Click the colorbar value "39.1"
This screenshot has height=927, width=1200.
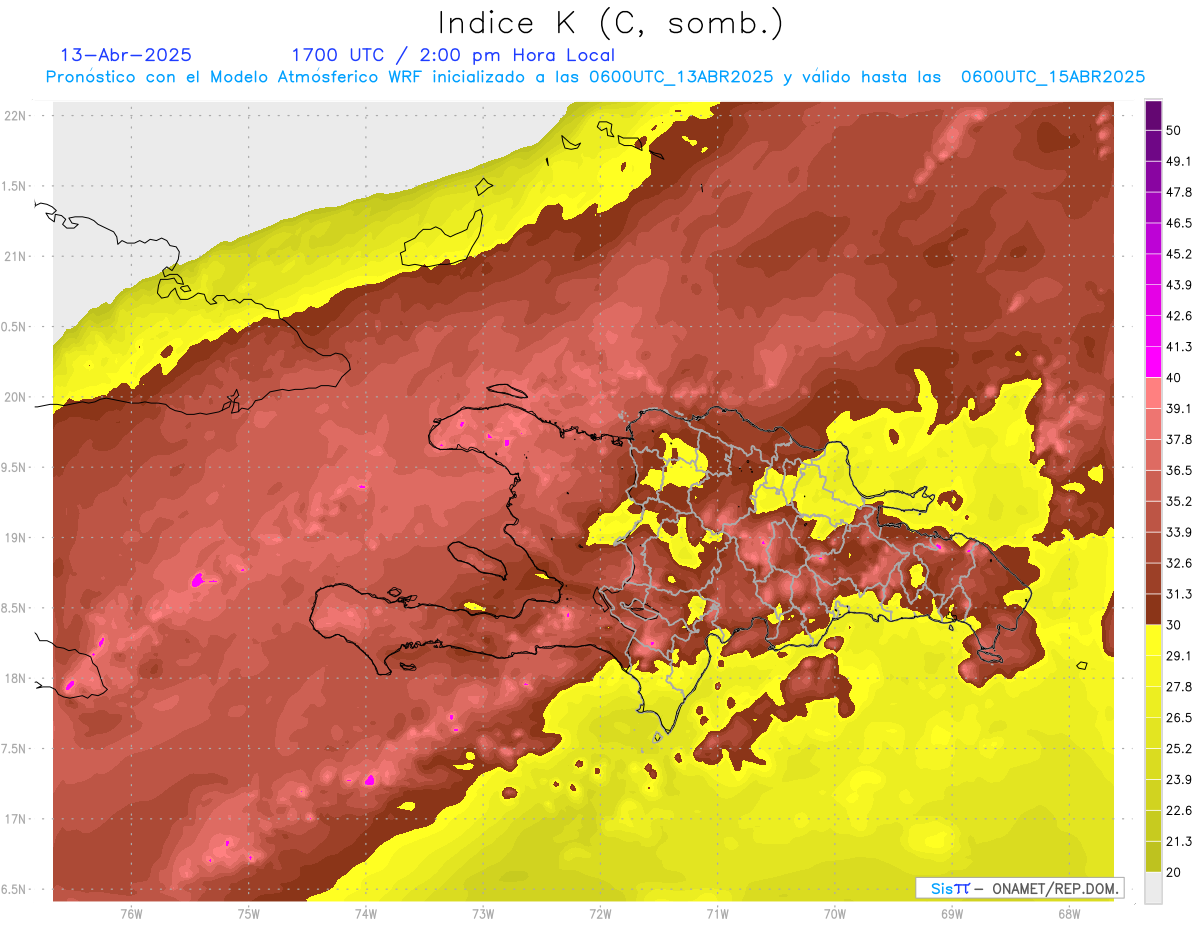pos(1179,409)
